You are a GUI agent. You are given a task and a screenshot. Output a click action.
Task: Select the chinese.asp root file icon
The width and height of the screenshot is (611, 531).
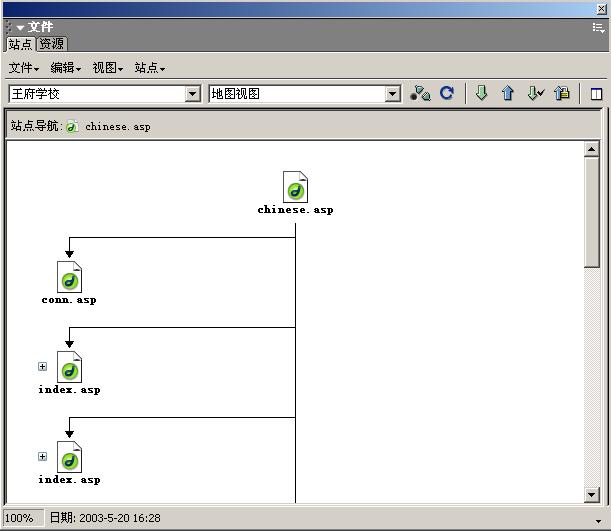295,187
